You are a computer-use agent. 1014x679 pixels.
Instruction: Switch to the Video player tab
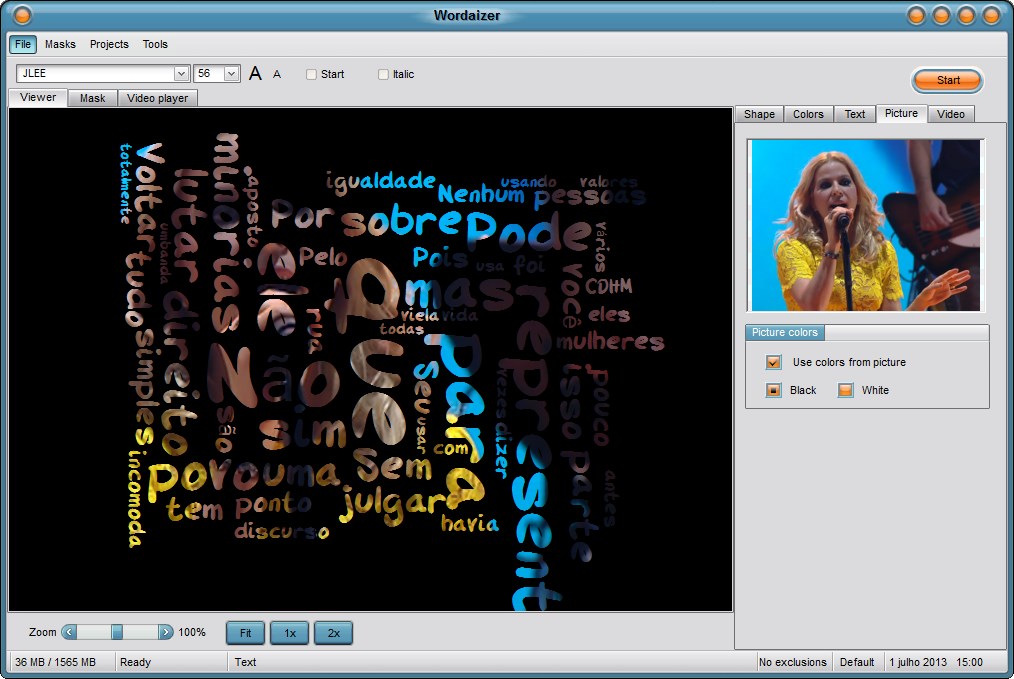(157, 98)
